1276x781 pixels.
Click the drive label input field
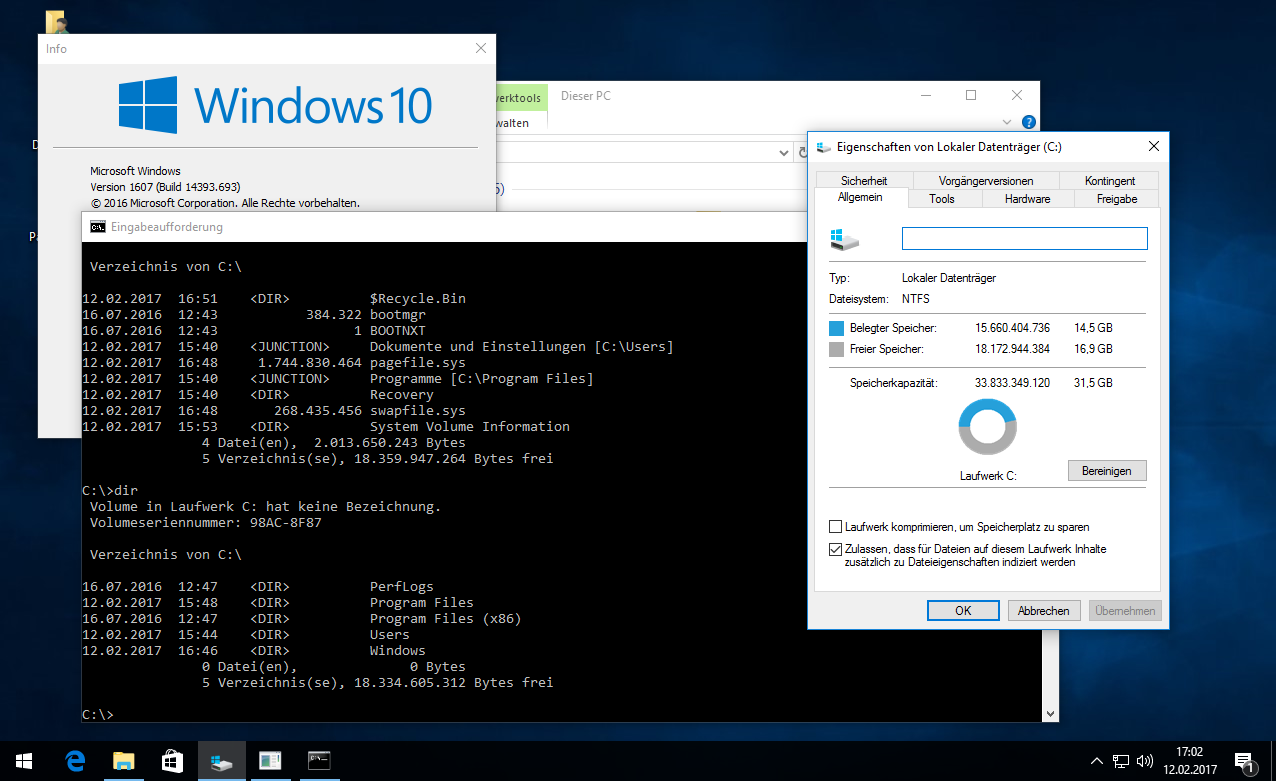click(1025, 238)
